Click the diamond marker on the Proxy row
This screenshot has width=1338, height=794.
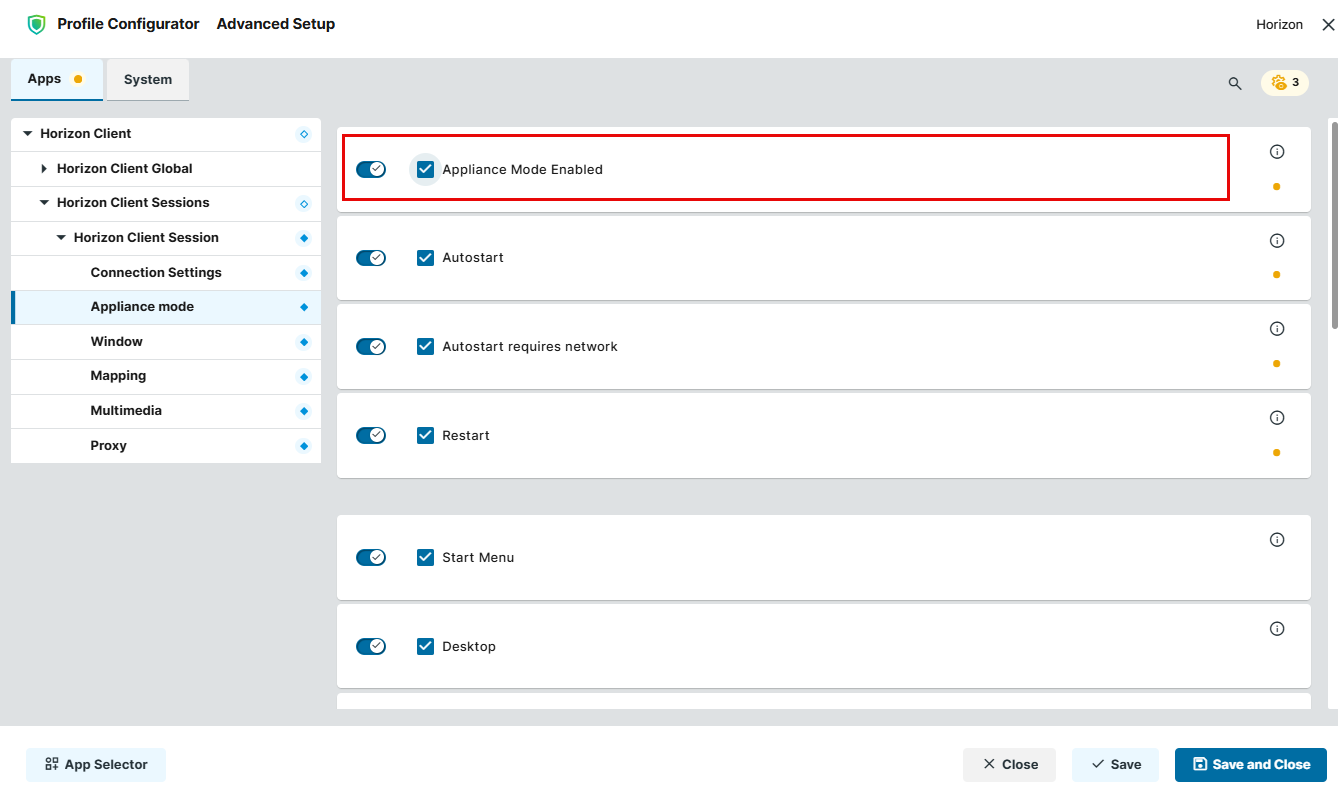coord(304,446)
